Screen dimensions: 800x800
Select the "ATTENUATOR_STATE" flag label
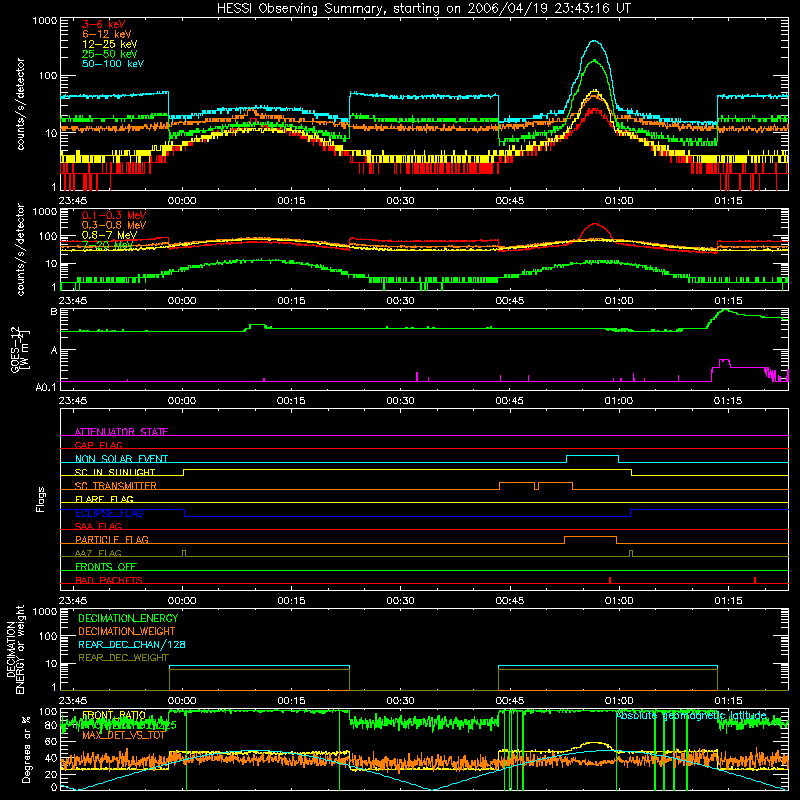pos(121,432)
